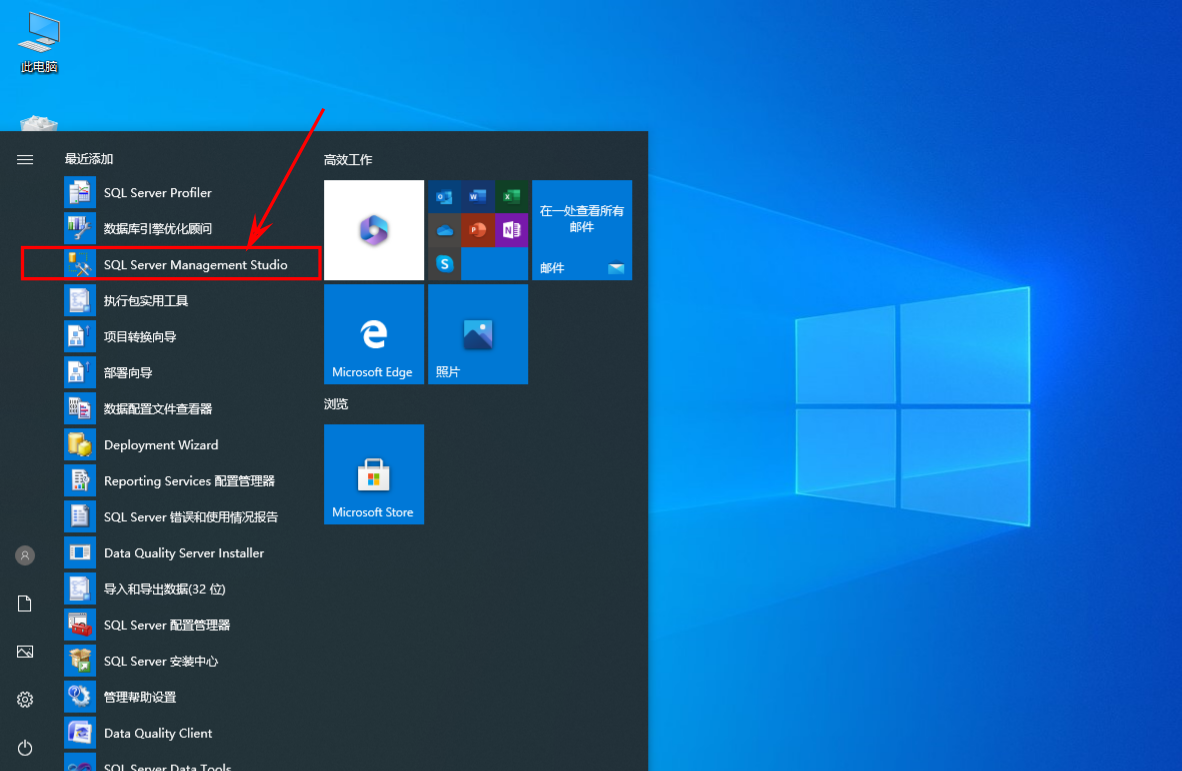Open 项目转换向导 entry

tap(187, 337)
